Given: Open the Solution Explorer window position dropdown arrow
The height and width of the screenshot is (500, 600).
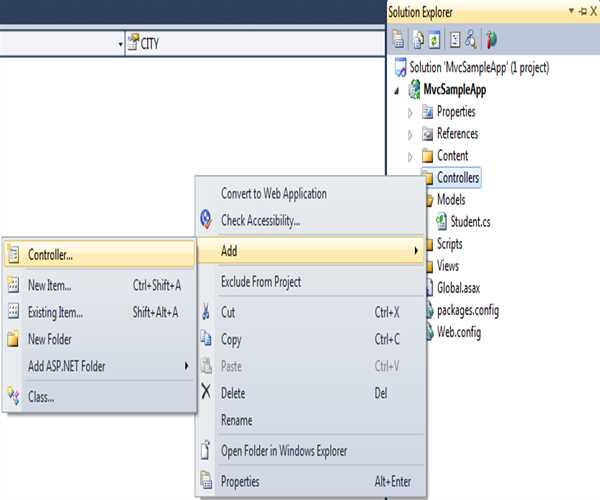Looking at the screenshot, I should (x=570, y=9).
